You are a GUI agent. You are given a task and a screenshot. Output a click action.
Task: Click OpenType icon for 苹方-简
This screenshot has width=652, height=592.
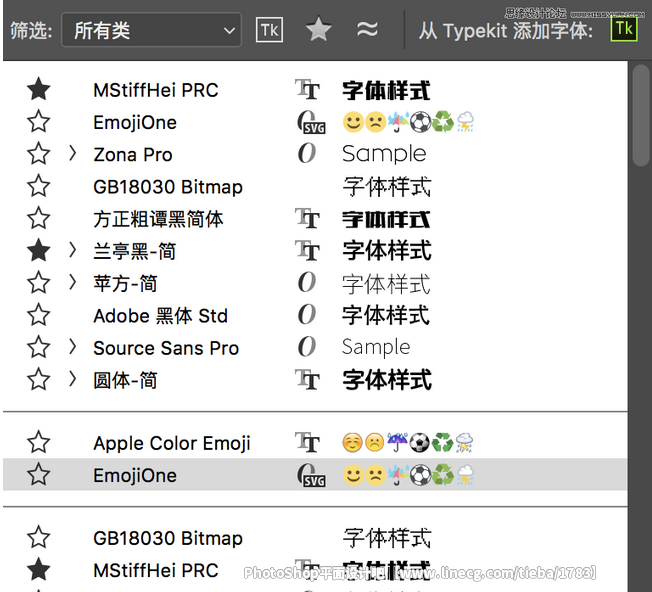pyautogui.click(x=307, y=282)
